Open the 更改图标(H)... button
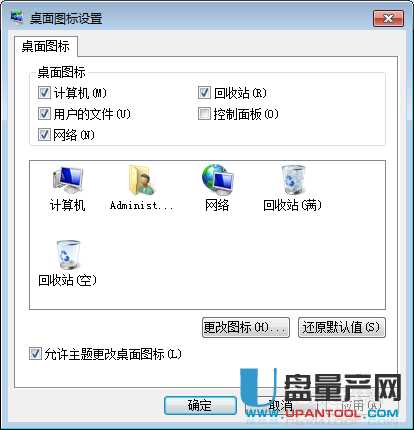 (x=246, y=327)
